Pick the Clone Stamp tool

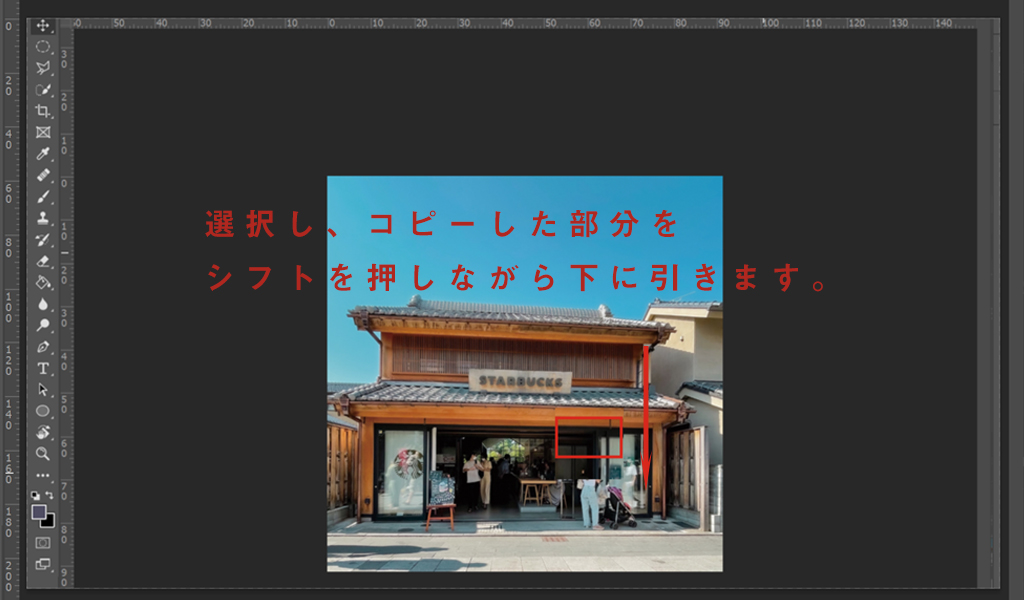click(x=43, y=218)
